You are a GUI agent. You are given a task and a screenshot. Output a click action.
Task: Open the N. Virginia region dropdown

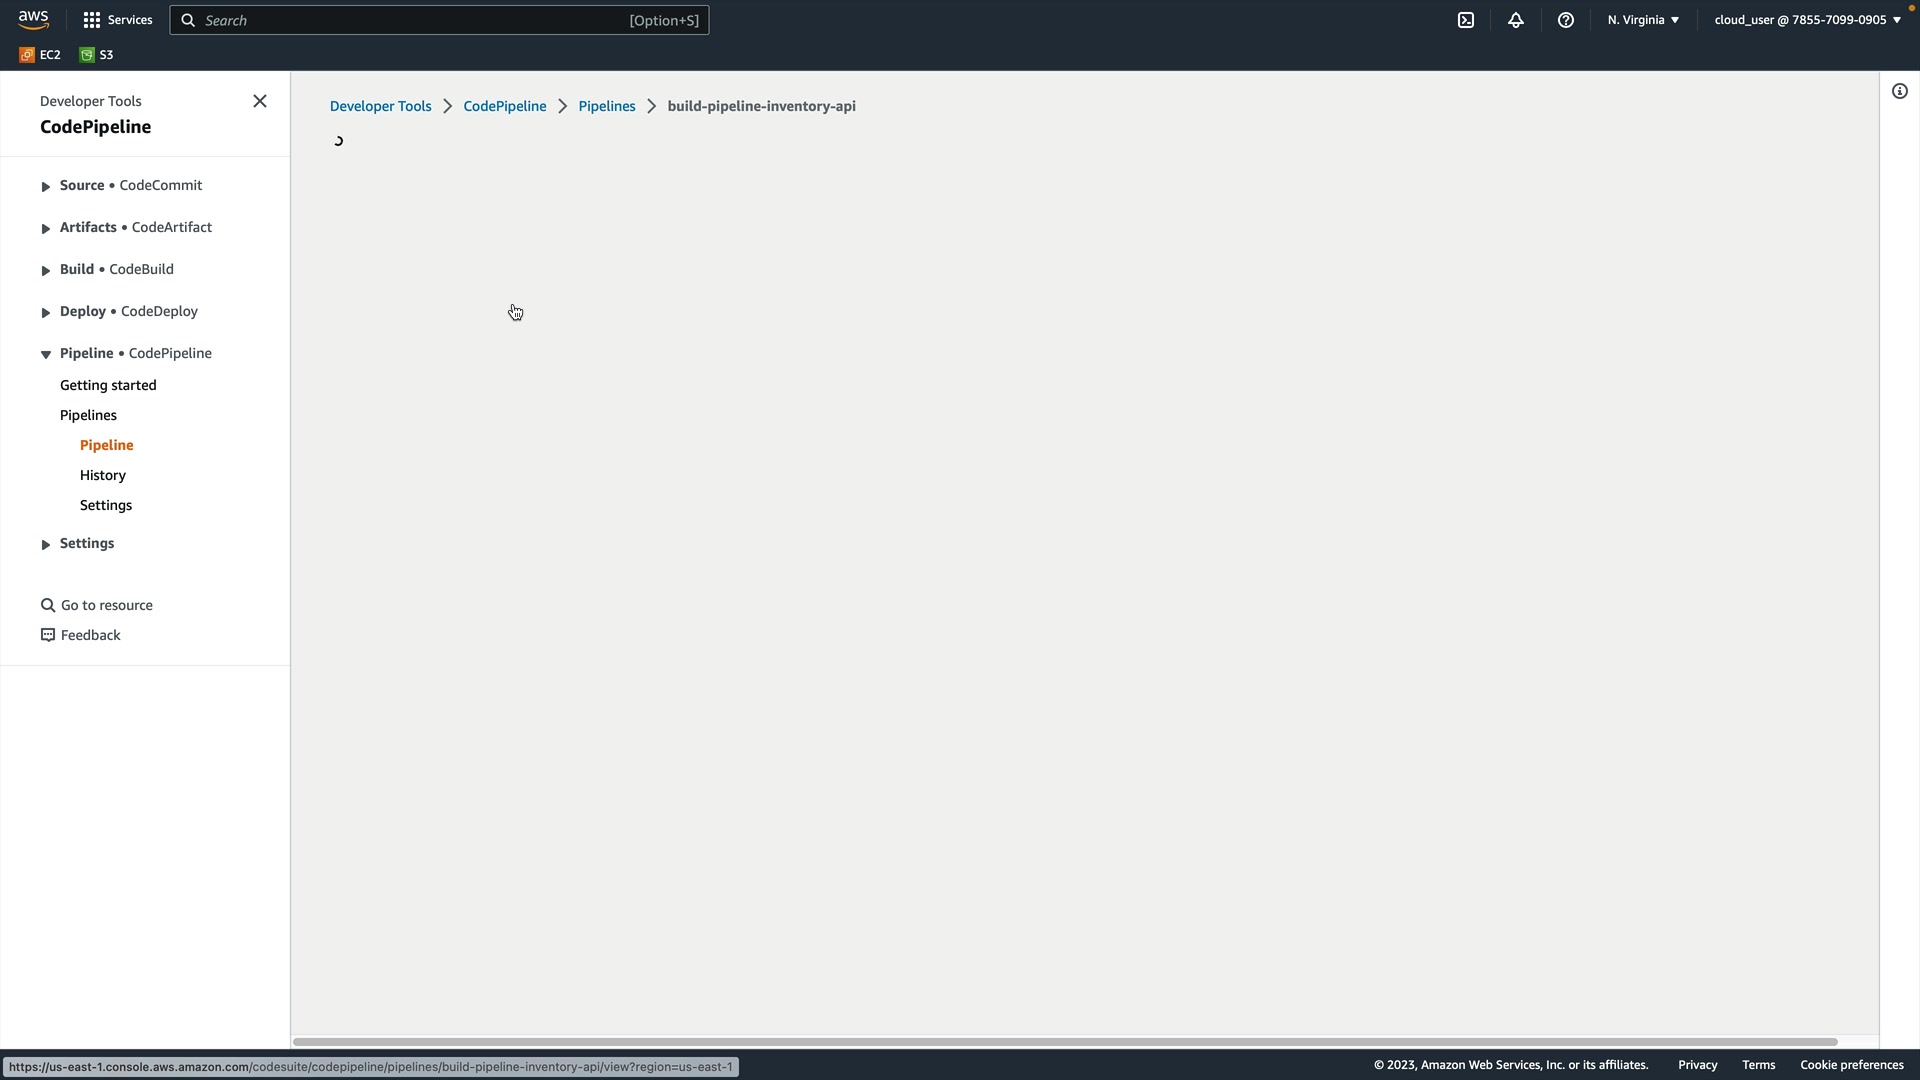click(1643, 20)
